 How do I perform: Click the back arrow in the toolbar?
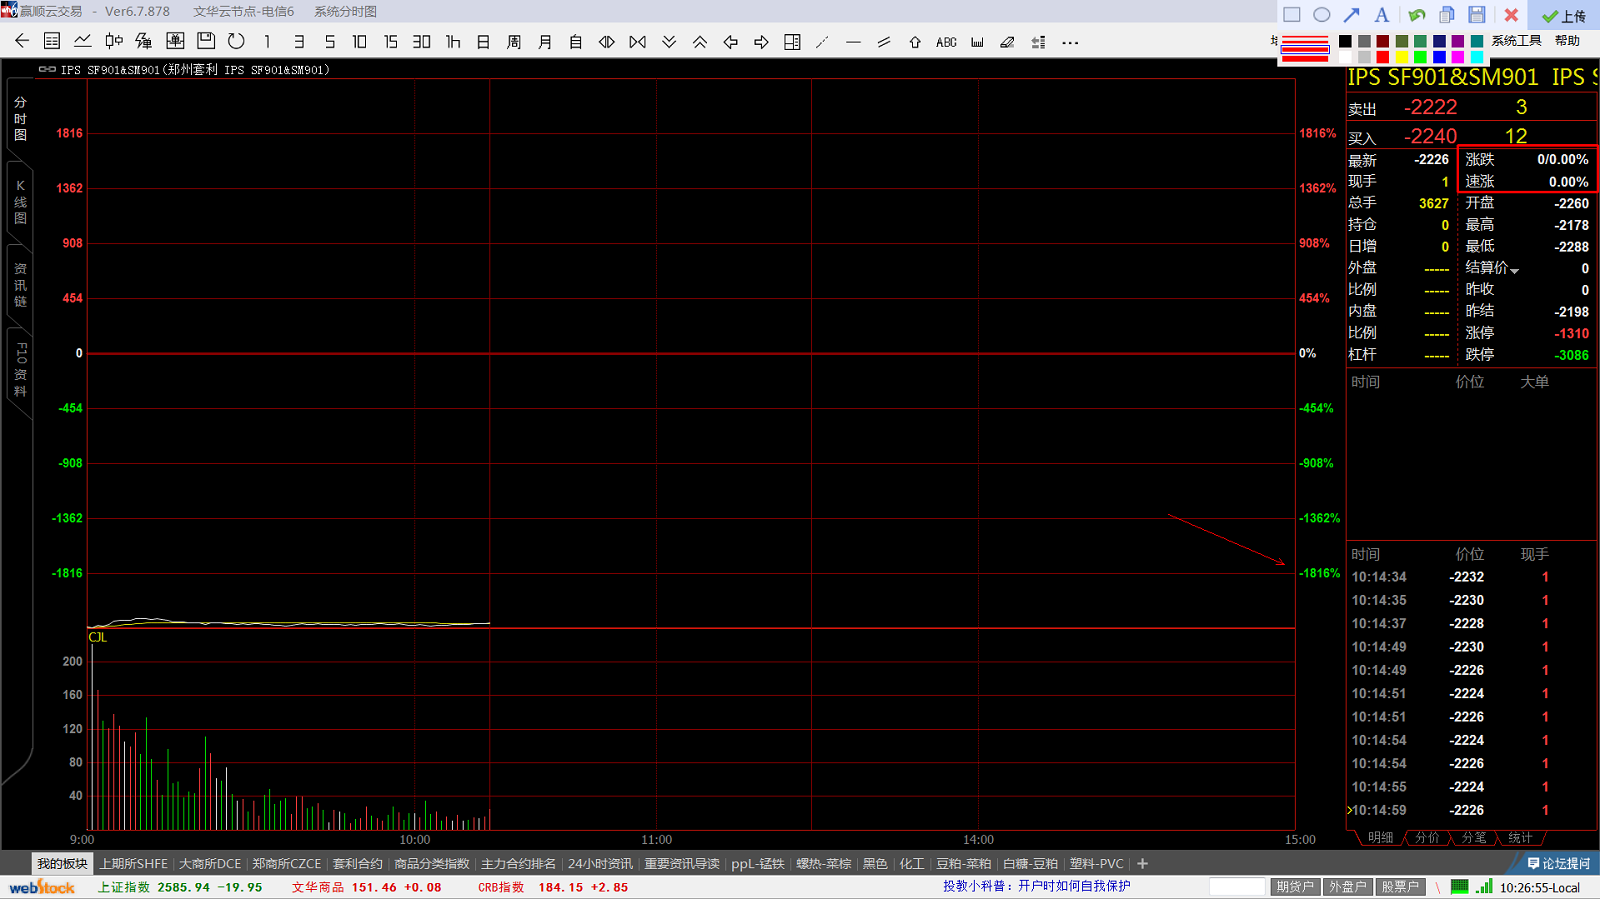(x=22, y=42)
